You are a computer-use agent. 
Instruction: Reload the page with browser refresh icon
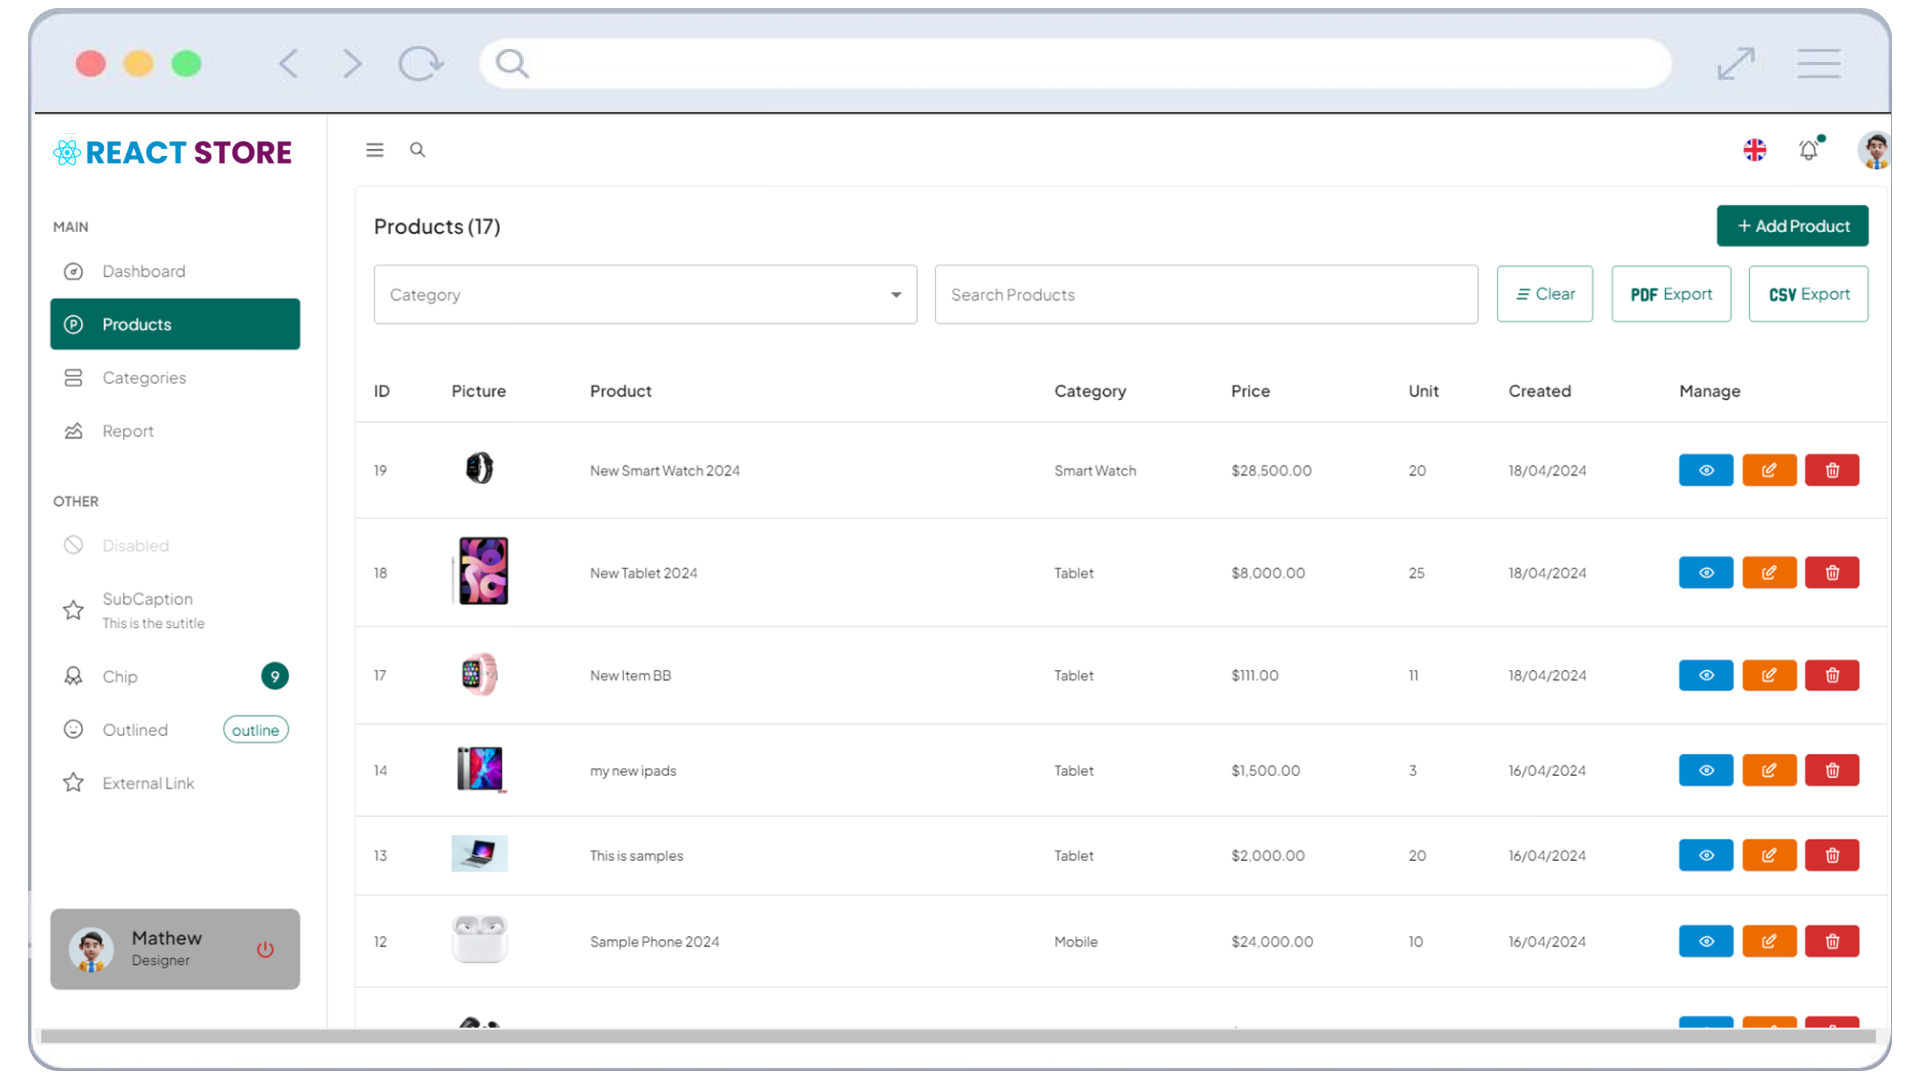click(x=420, y=64)
